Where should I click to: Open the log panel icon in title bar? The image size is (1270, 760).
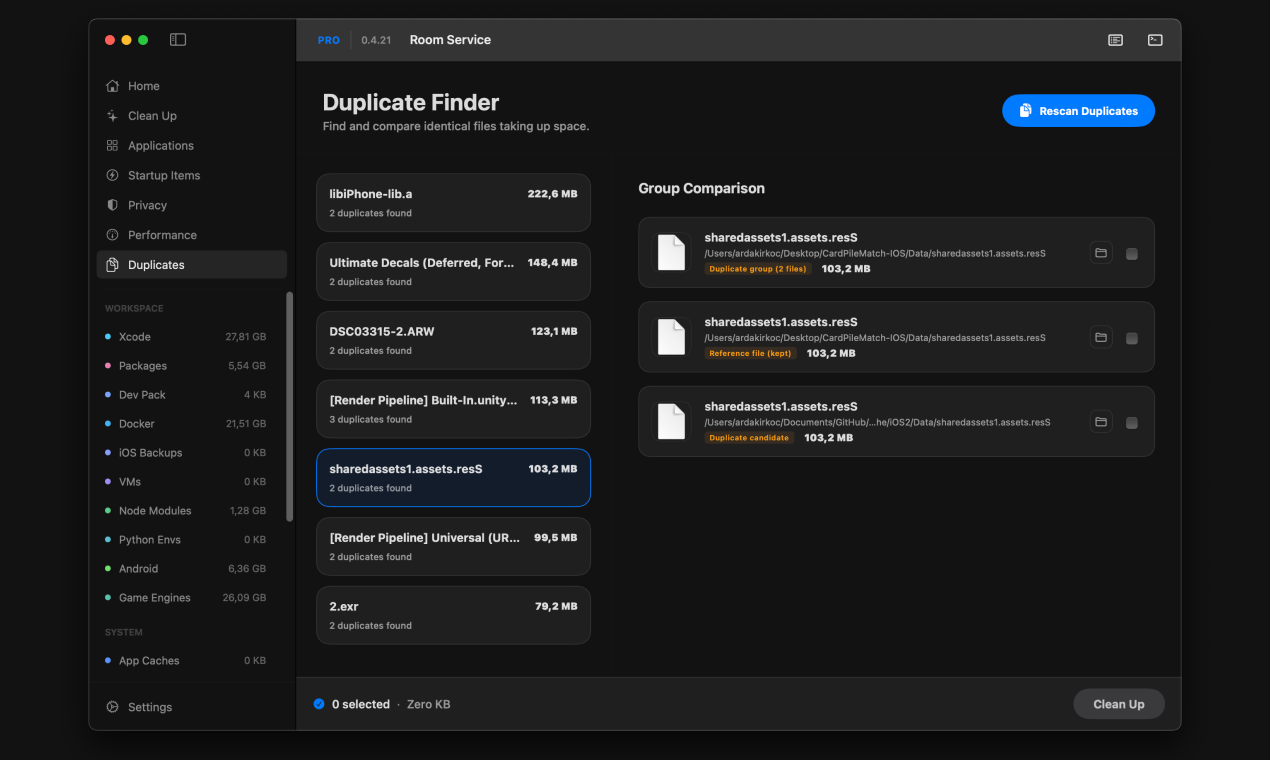[x=1115, y=40]
